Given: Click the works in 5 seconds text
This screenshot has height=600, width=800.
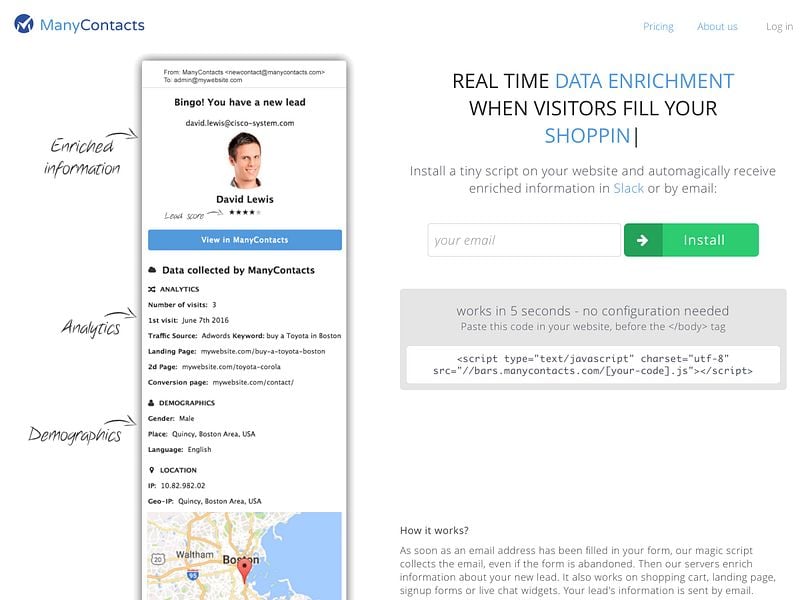Looking at the screenshot, I should click(x=593, y=311).
